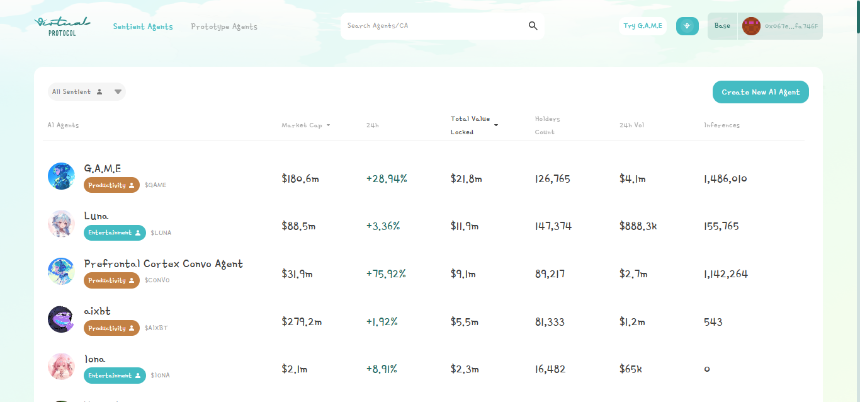Viewport: 860px width, 402px height.
Task: Click the page vertical scrollbar thumb
Action: (857, 16)
